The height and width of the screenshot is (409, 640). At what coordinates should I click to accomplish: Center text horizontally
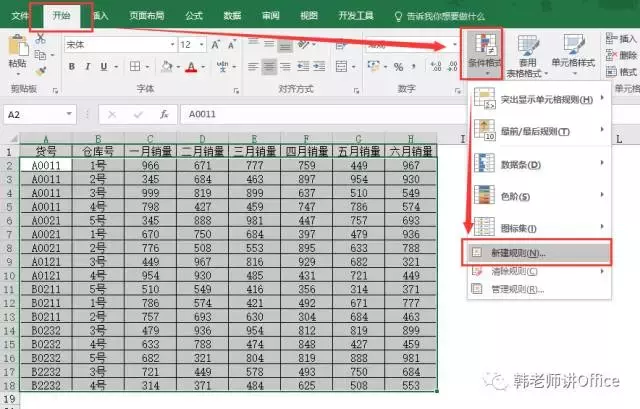(x=269, y=66)
